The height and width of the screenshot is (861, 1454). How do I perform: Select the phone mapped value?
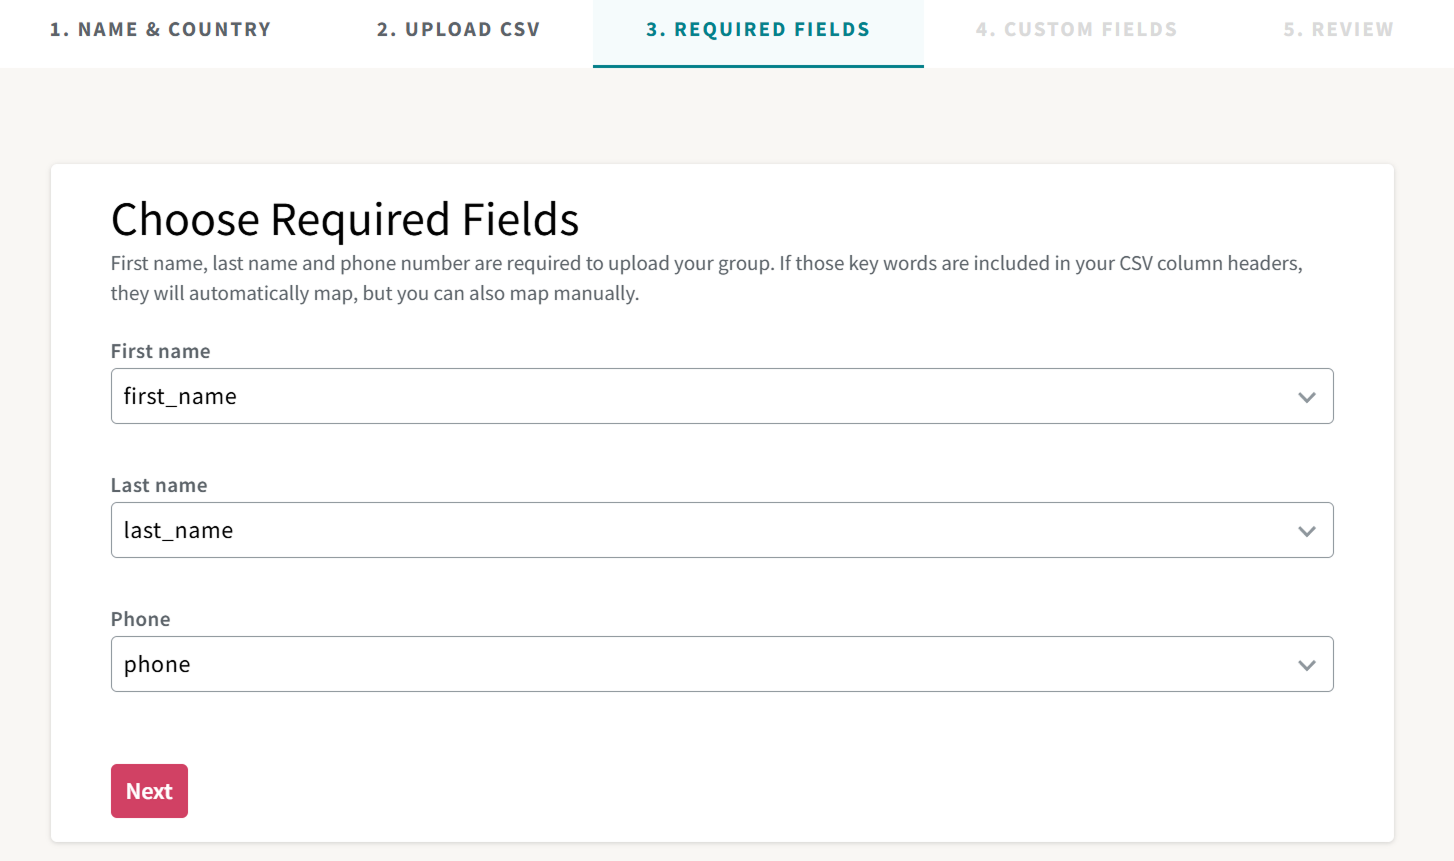click(157, 664)
